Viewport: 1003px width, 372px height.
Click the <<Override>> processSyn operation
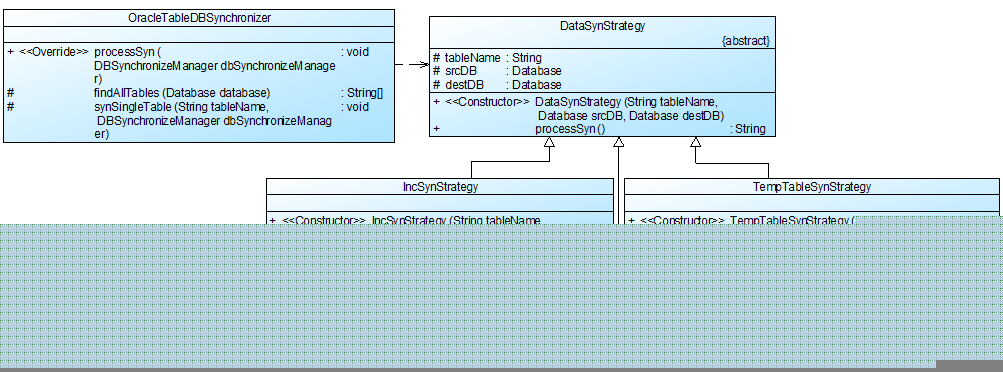tap(188, 65)
